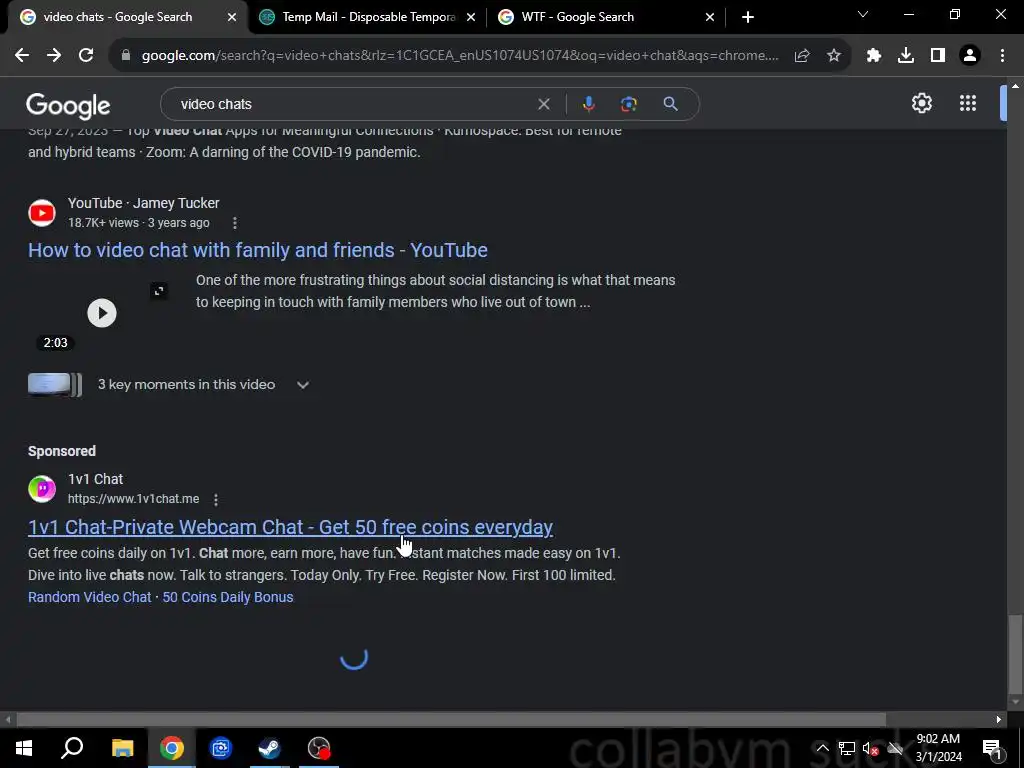Image resolution: width=1024 pixels, height=768 pixels.
Task: Open the ad info menu for 1v1 Chat
Action: point(216,500)
